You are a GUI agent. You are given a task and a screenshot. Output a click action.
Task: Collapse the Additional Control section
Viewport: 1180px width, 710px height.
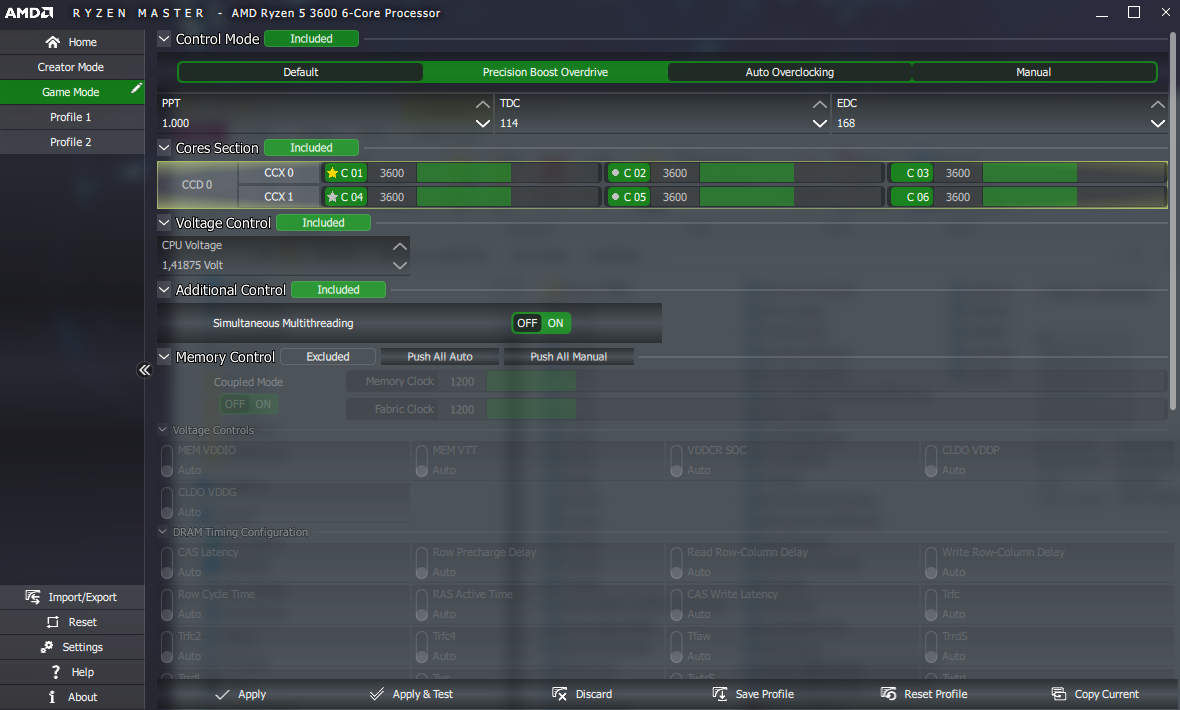click(x=164, y=290)
